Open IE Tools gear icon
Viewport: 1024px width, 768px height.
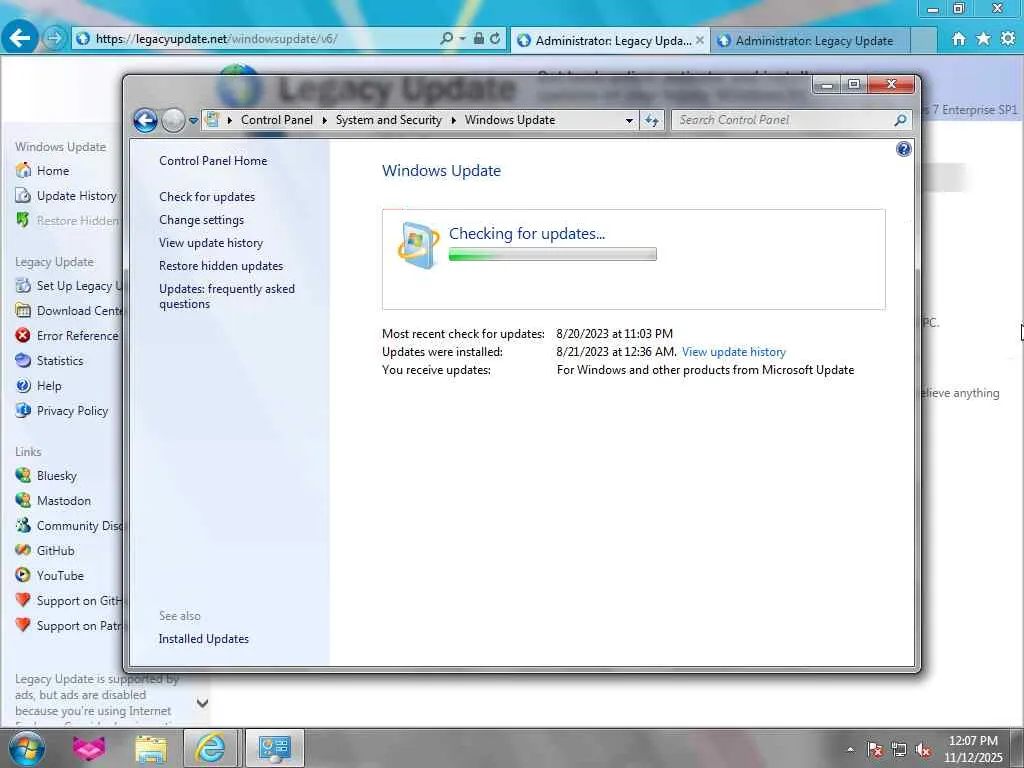pos(1008,39)
